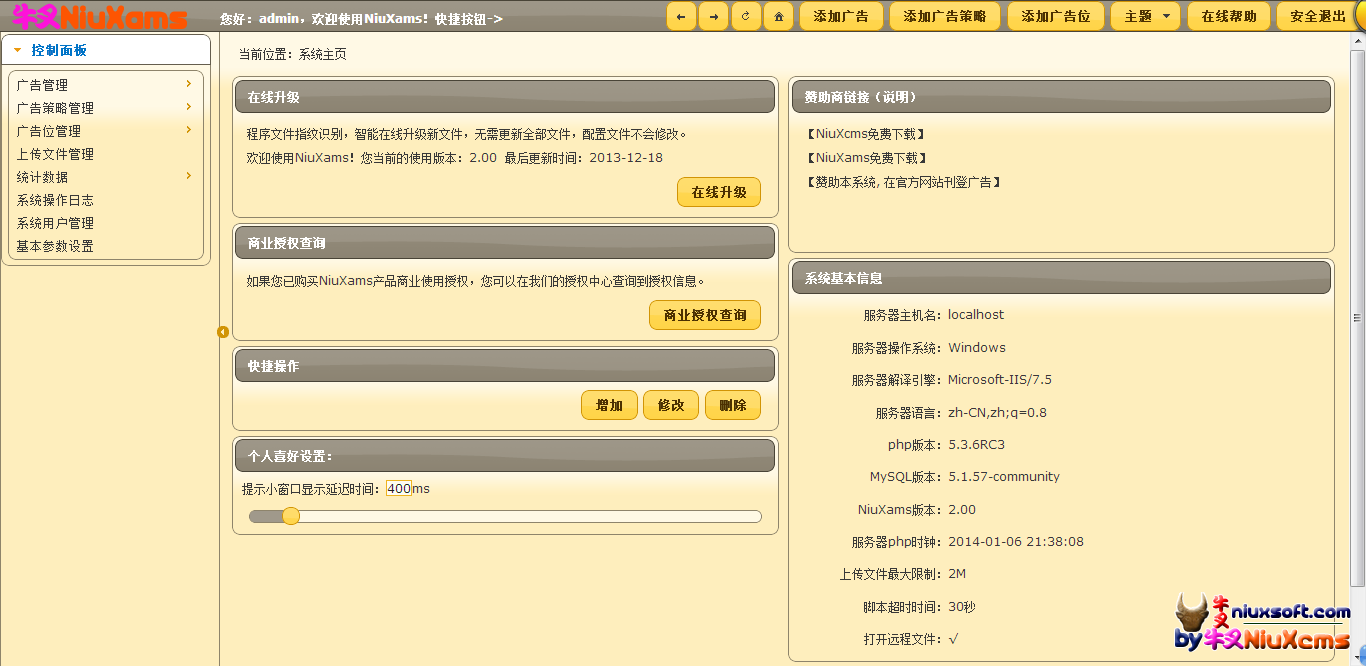Open 广告管理 menu item
Viewport: 1366px width, 666px height.
(43, 85)
